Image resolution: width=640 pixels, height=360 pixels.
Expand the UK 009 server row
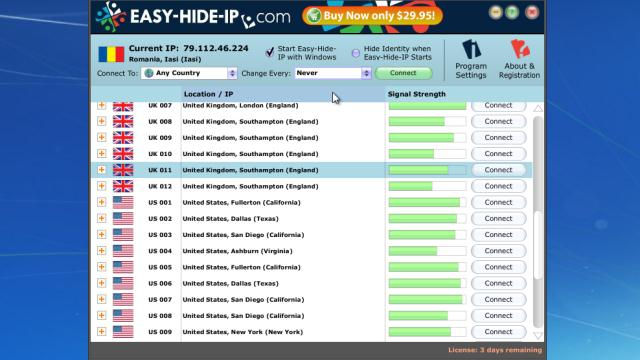(102, 138)
